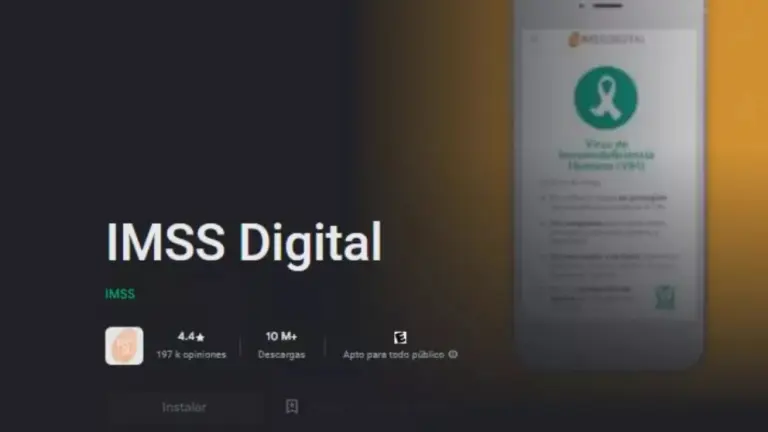The image size is (768, 432).
Task: Click the green IMSS emblem in phone preview
Action: [x=665, y=297]
